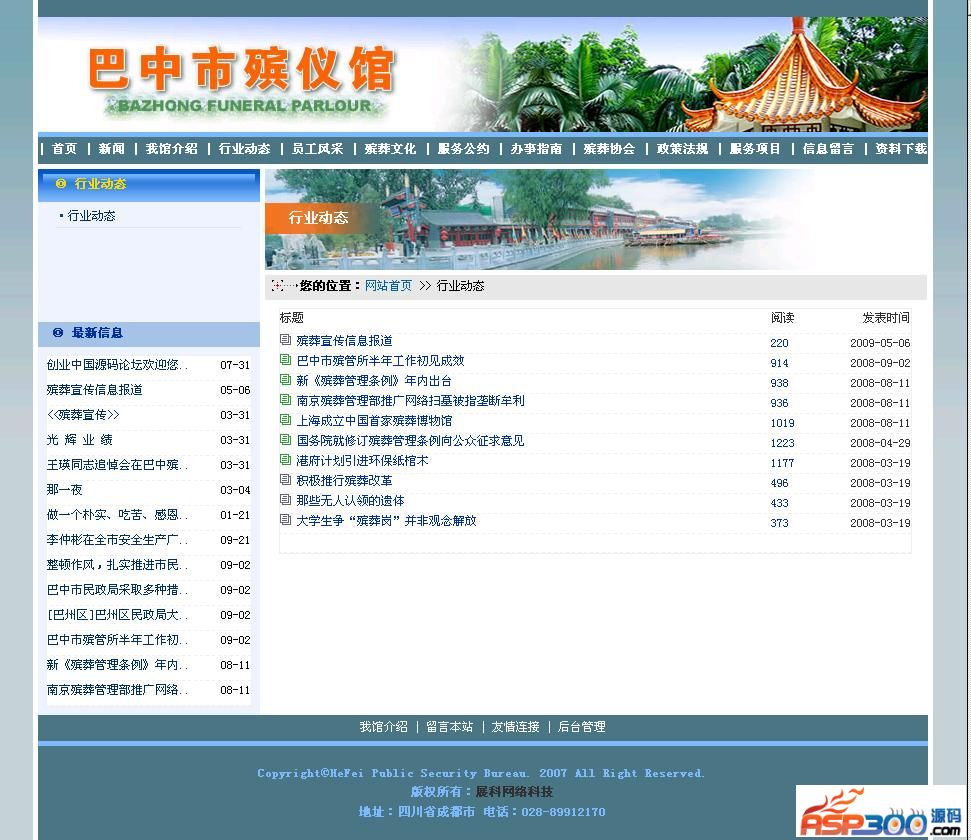Image resolution: width=971 pixels, height=840 pixels.
Task: Click 后台管理 link in the footer
Action: [x=581, y=727]
